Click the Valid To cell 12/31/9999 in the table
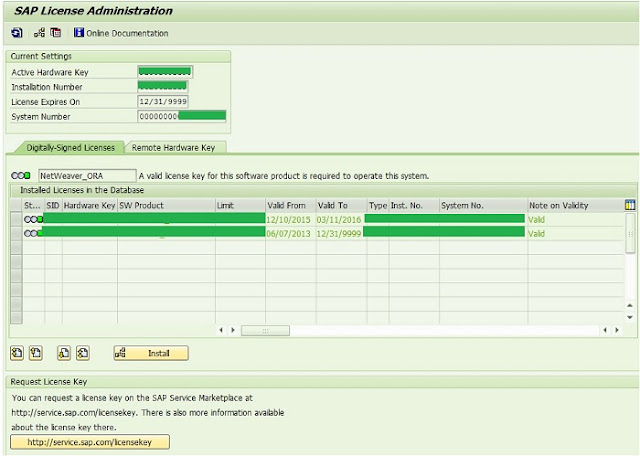The height and width of the screenshot is (456, 640). click(339, 234)
